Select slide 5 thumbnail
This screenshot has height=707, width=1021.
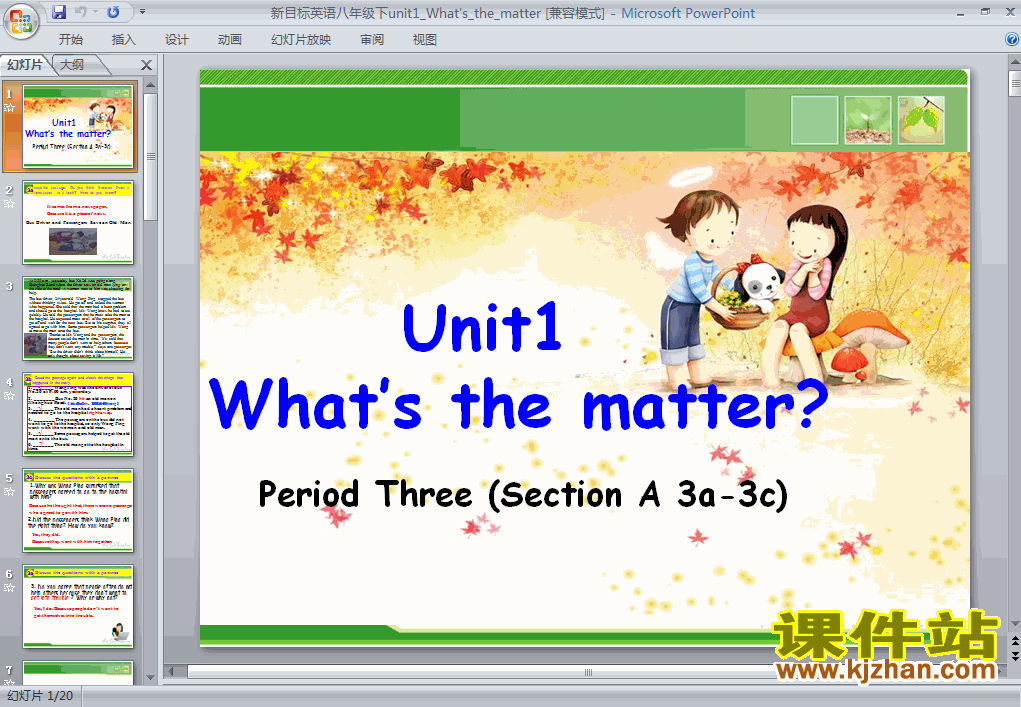click(78, 510)
